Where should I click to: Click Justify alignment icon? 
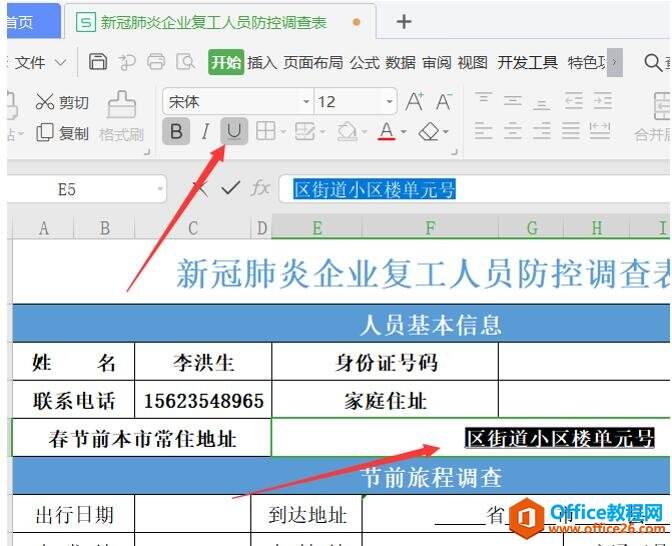(571, 131)
